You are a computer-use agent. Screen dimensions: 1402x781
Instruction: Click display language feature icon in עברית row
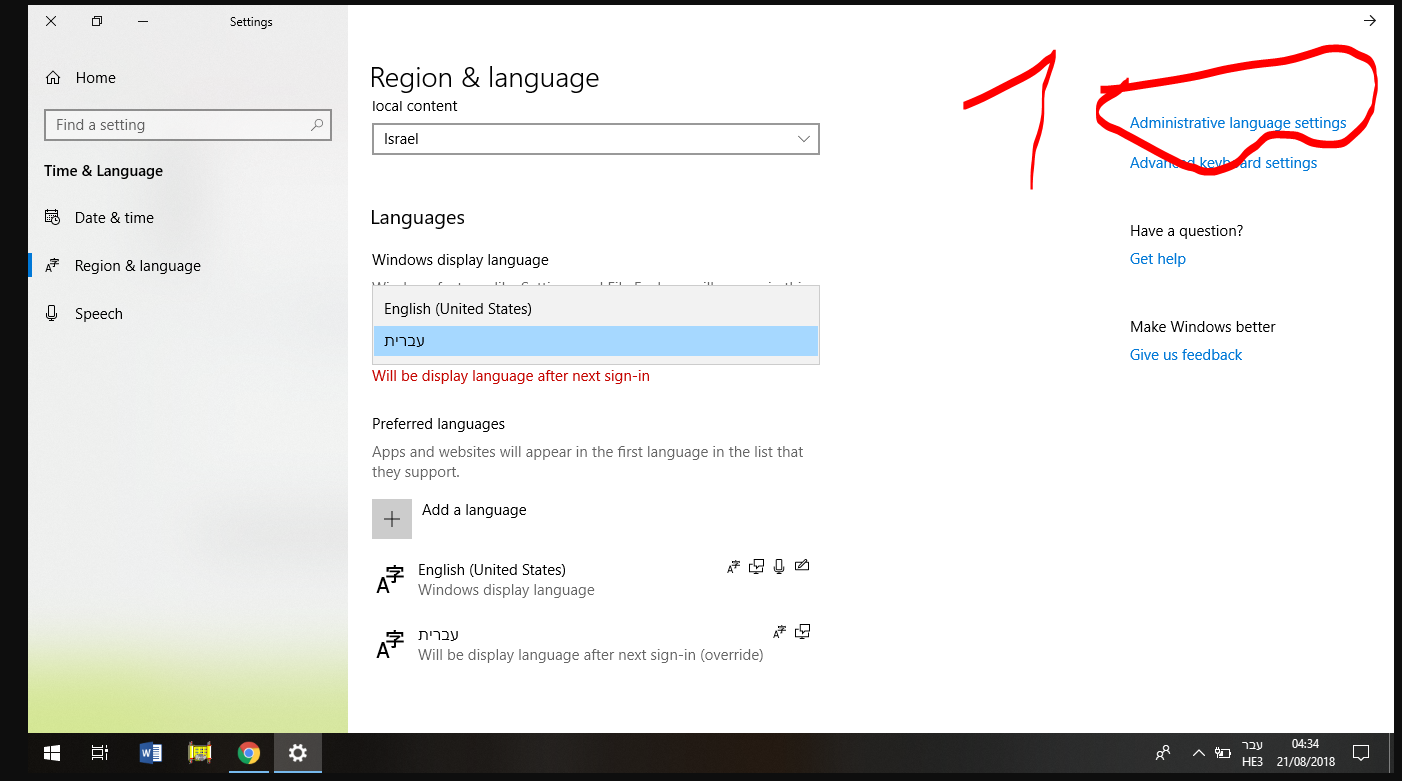click(x=780, y=632)
